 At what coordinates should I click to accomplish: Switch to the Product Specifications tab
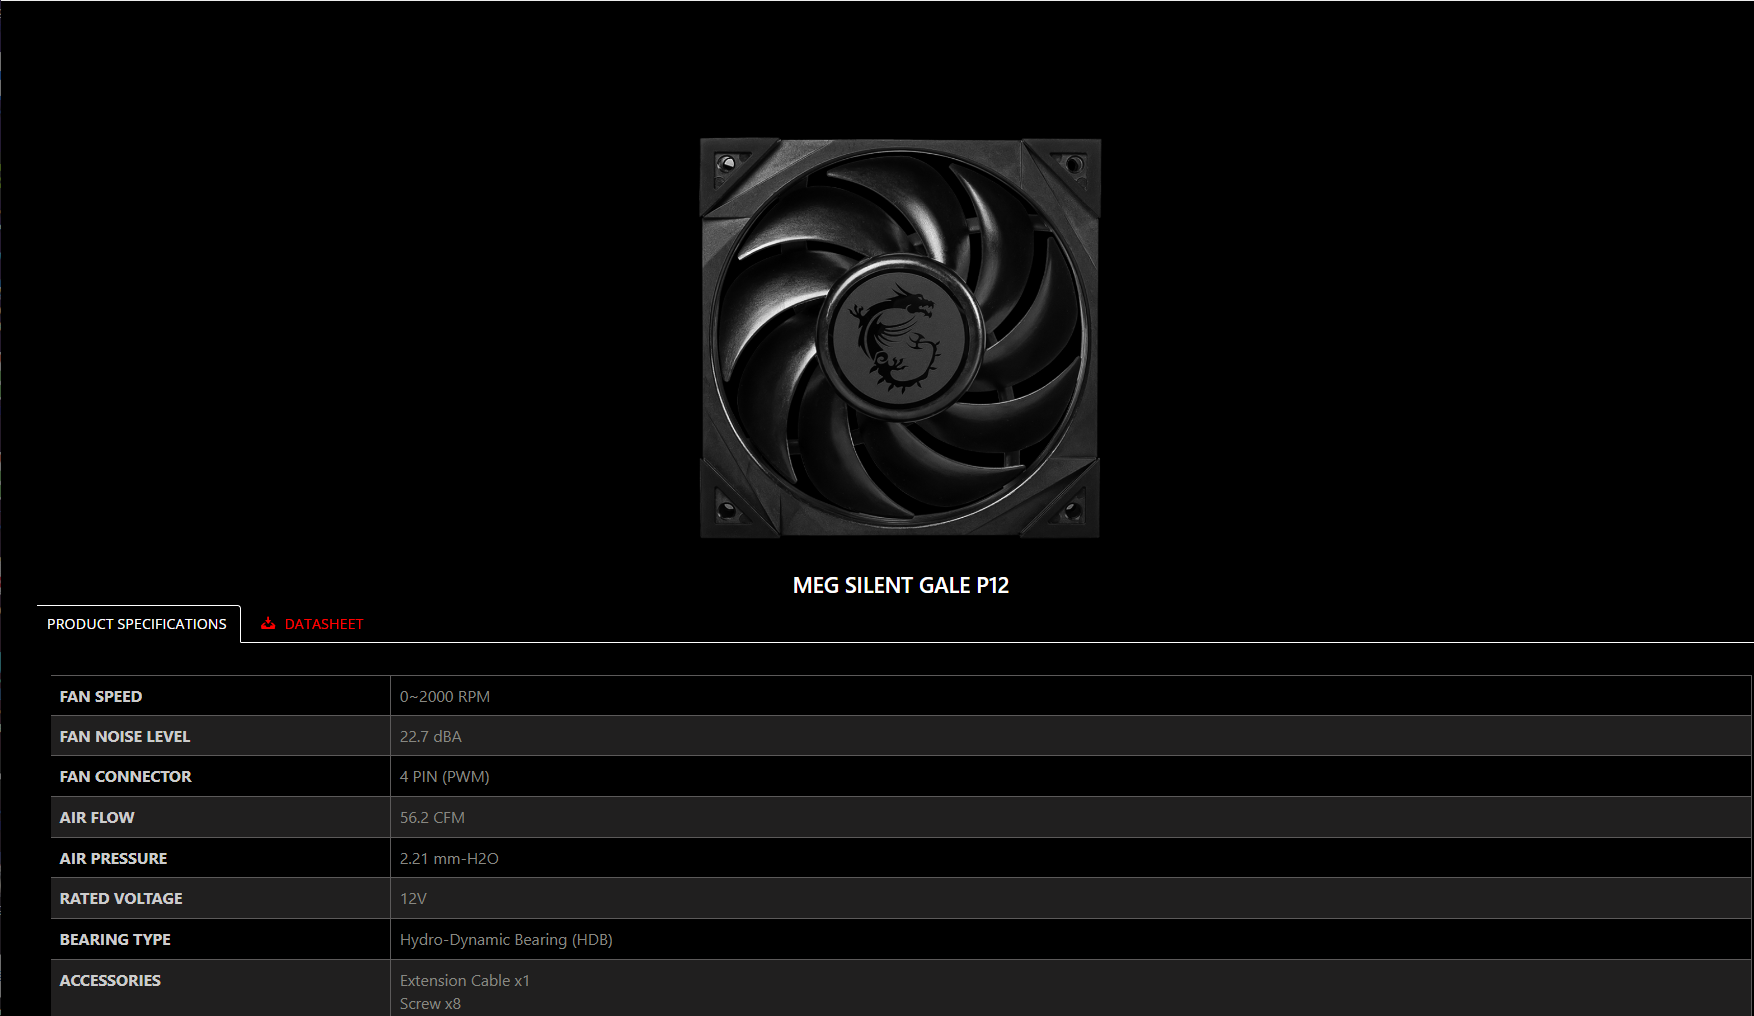point(137,624)
